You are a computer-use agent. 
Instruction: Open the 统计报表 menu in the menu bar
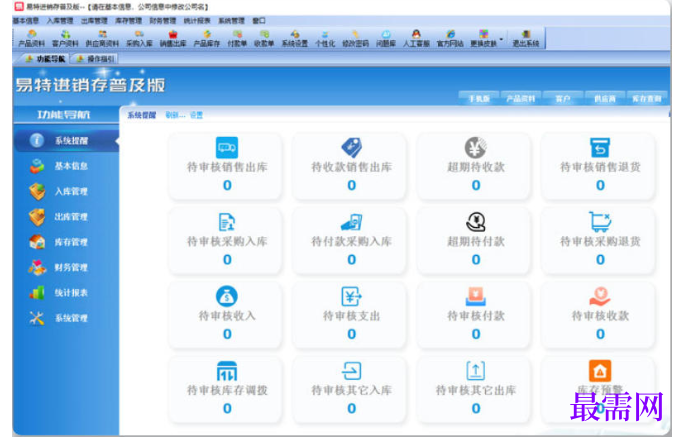pos(197,20)
